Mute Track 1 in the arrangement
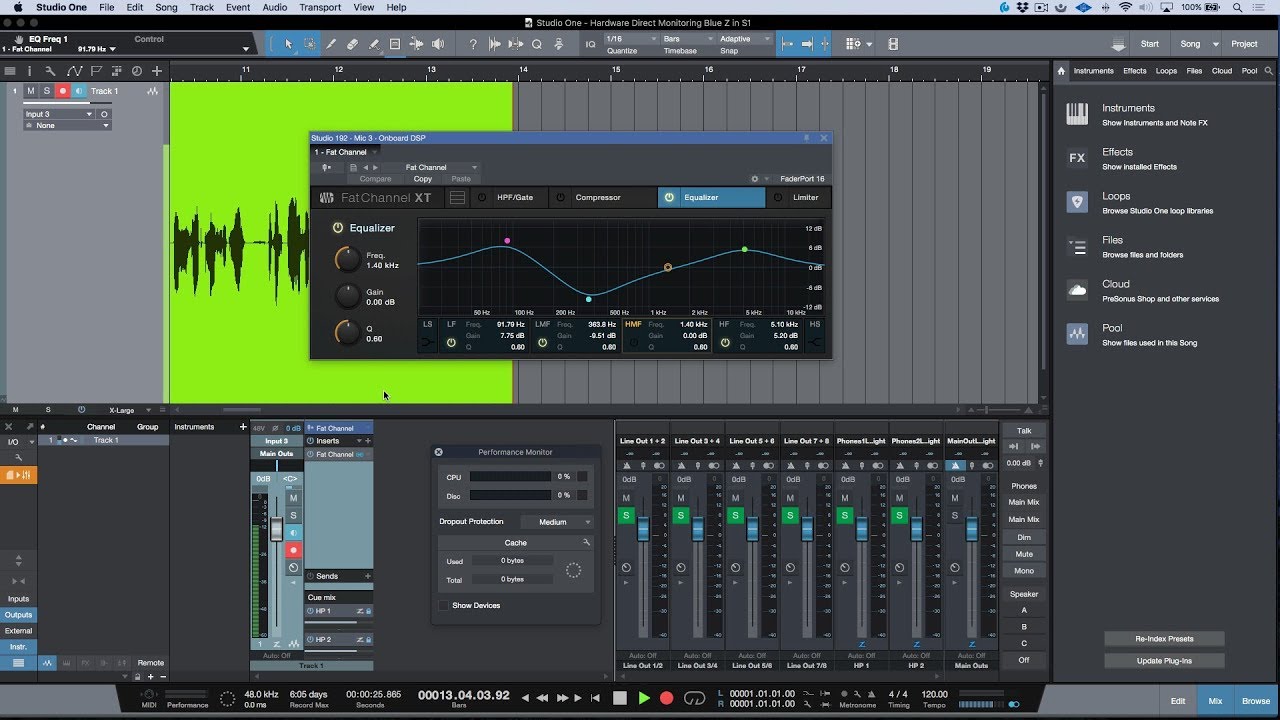This screenshot has height=720, width=1280. point(31,91)
